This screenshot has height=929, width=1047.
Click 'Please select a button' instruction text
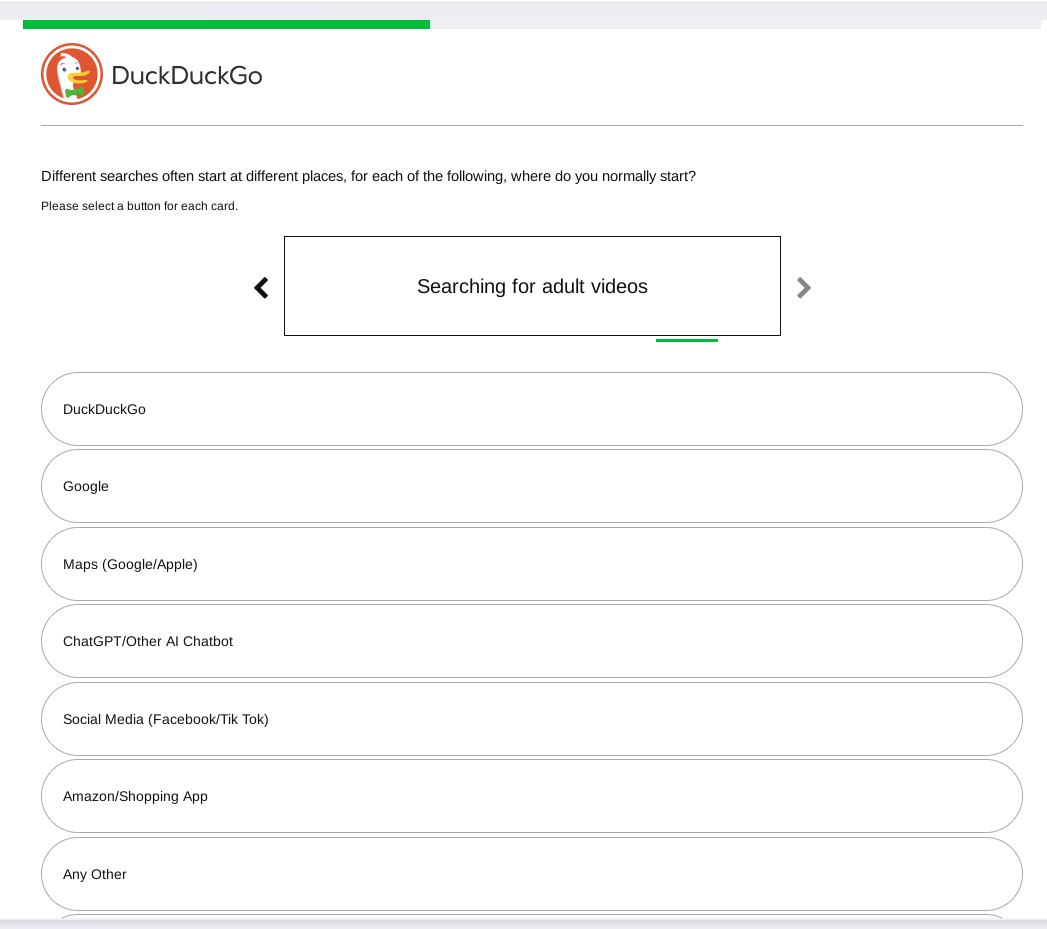[140, 206]
